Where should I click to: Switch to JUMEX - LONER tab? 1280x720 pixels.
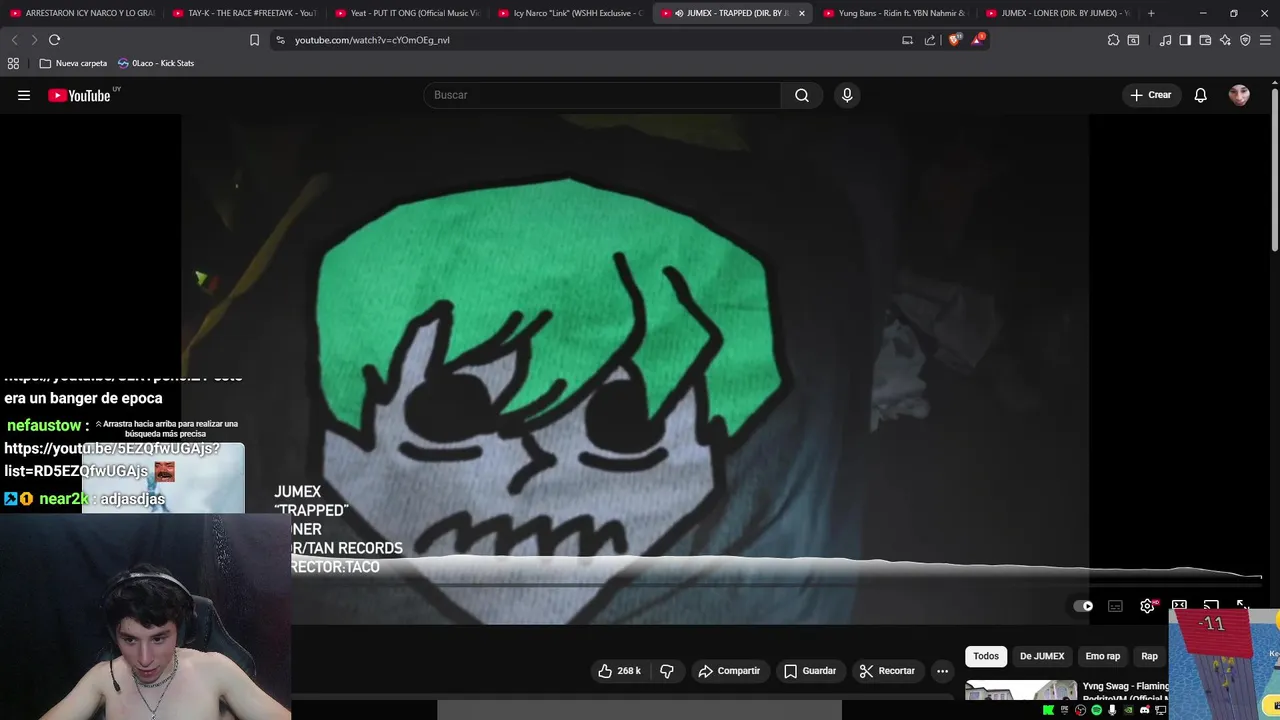[1058, 13]
